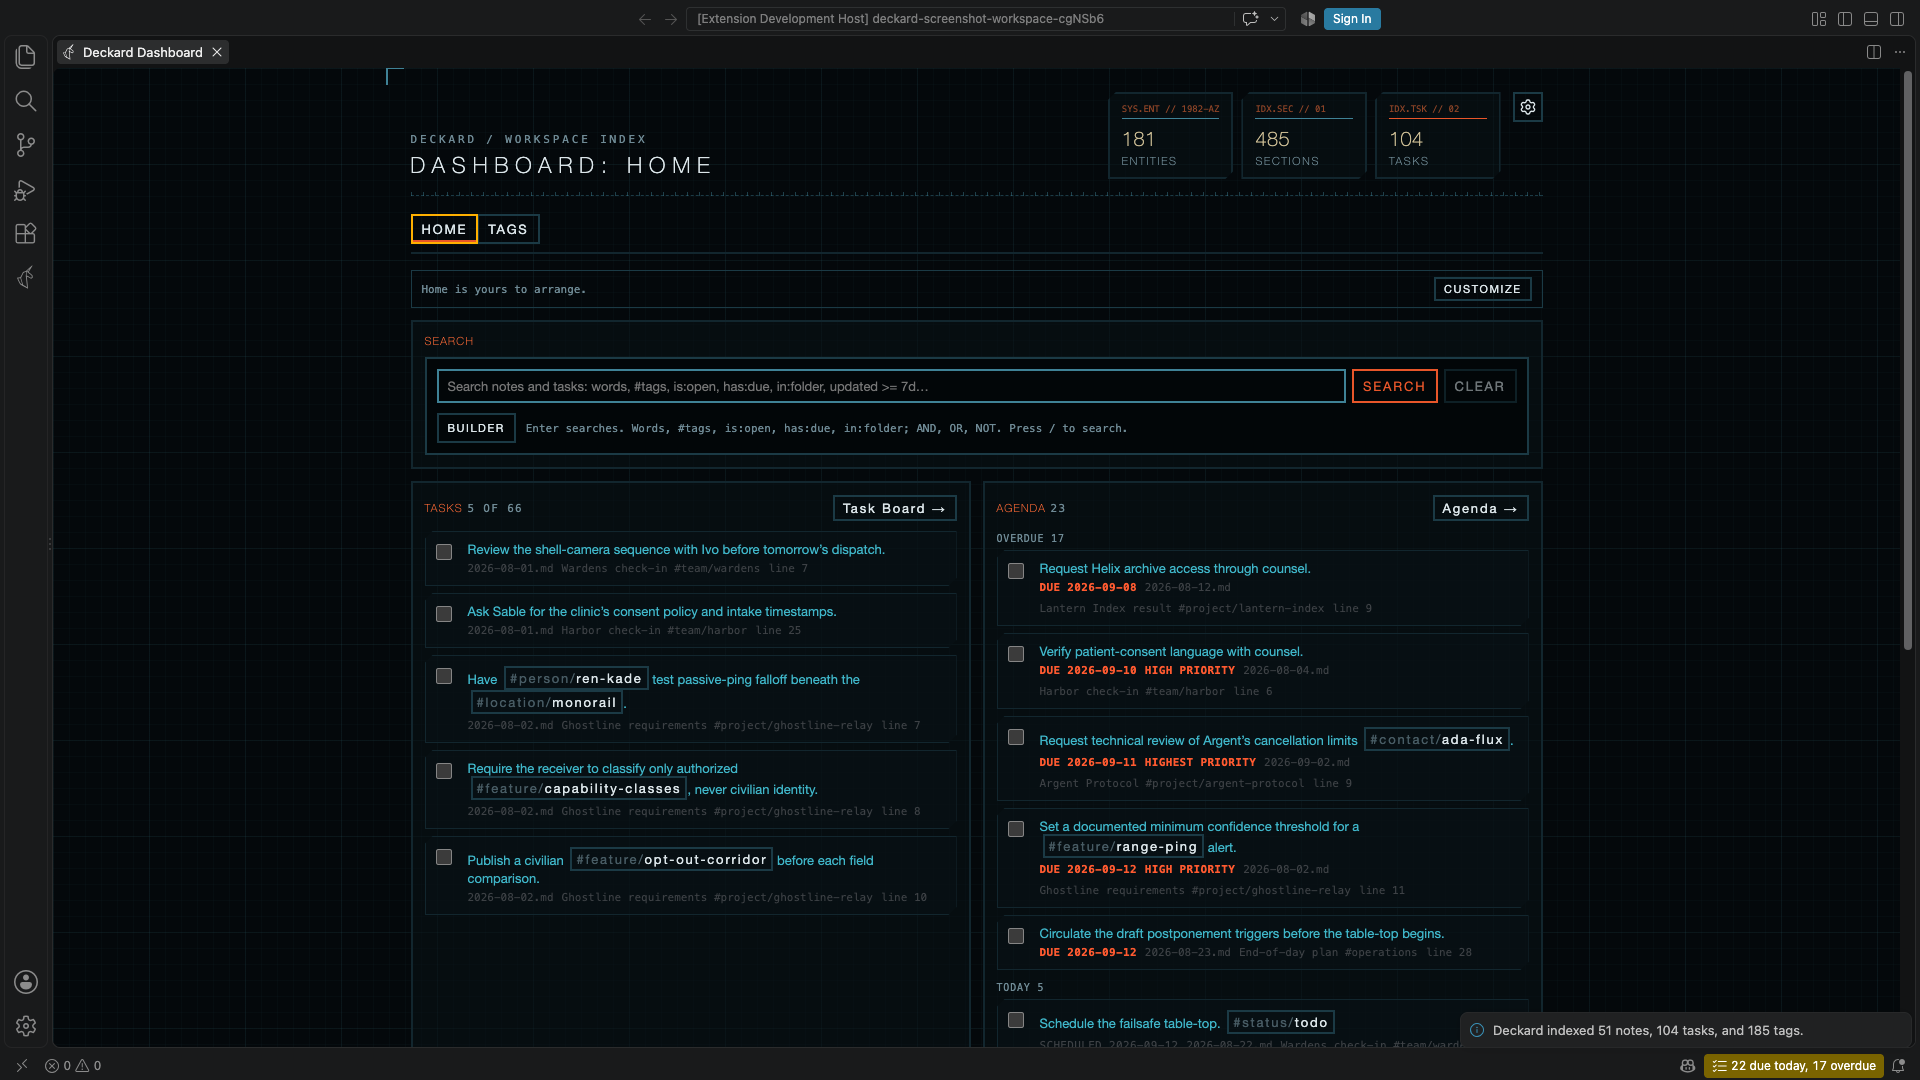Toggle the bottom panel layout icon
This screenshot has width=1920, height=1080.
click(1871, 19)
